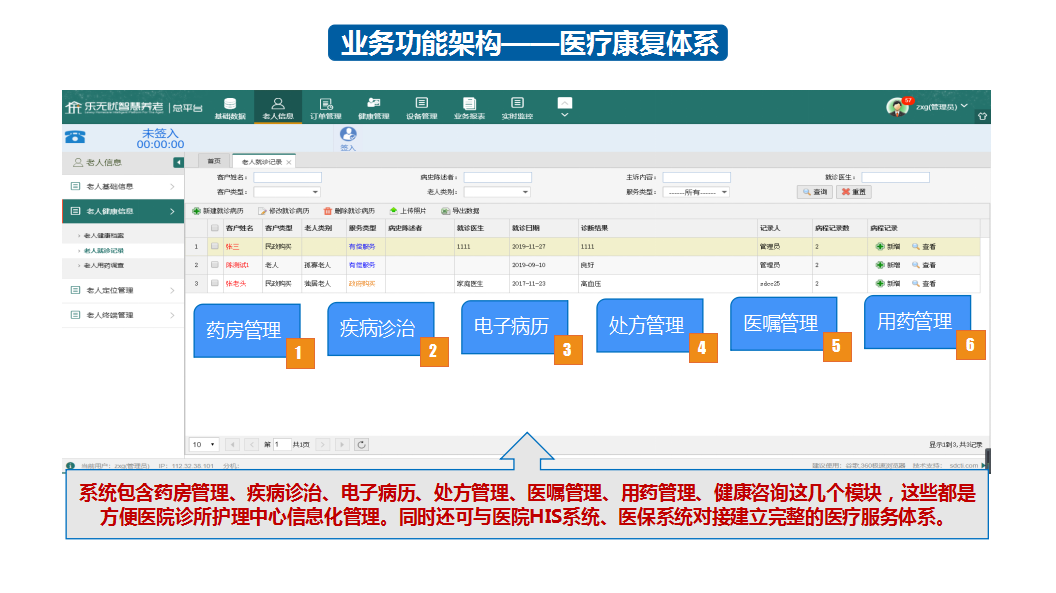View 病程记录 for 陈测试1 row
Viewport: 1056px width, 593px height.
tap(924, 265)
